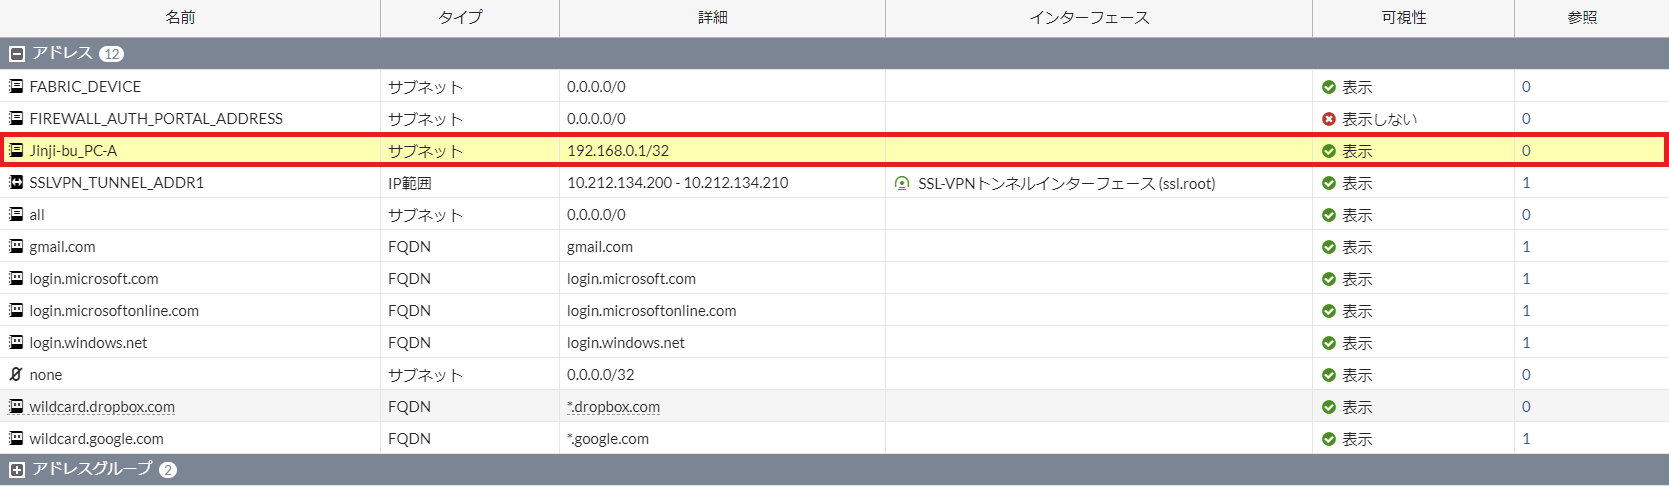Click the アドレスグループ count badge 2
The height and width of the screenshot is (487, 1669).
(168, 470)
